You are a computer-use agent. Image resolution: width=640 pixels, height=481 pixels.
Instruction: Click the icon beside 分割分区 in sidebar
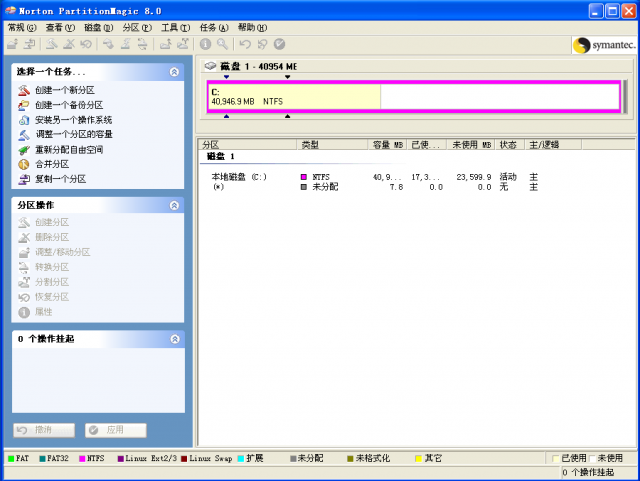tap(24, 282)
